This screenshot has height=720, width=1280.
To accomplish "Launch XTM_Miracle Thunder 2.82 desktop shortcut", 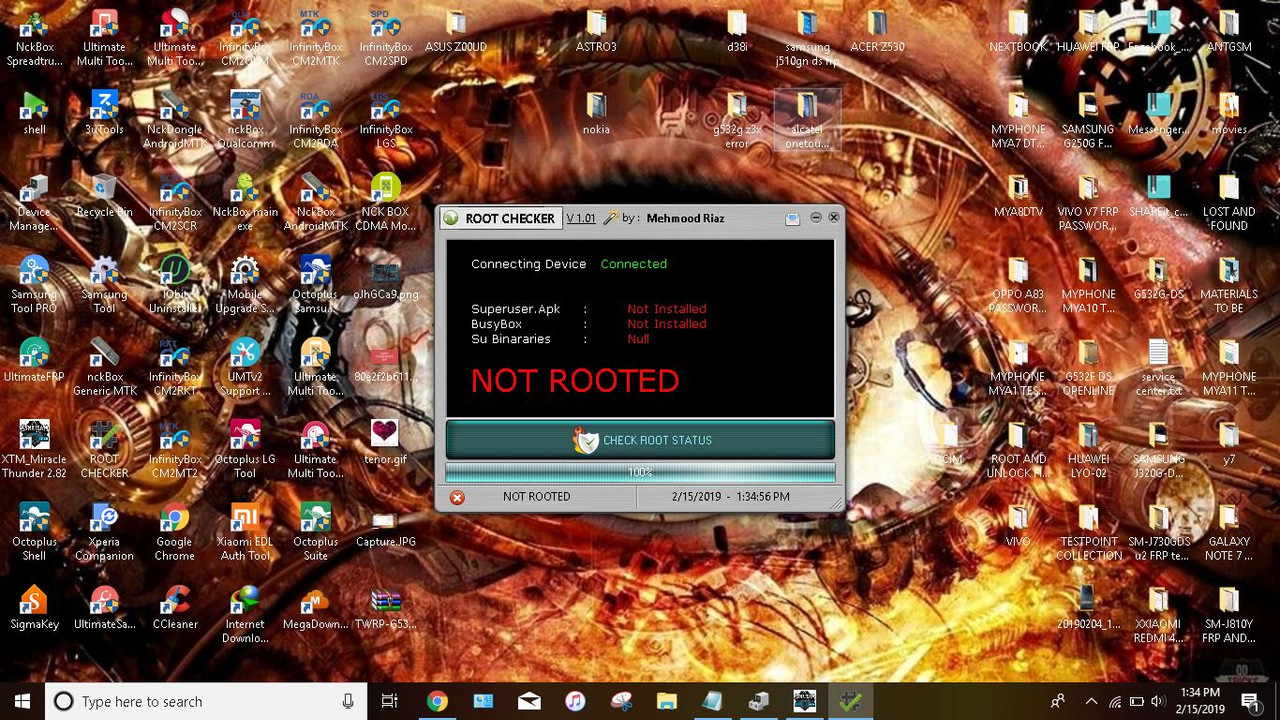I will pyautogui.click(x=35, y=450).
